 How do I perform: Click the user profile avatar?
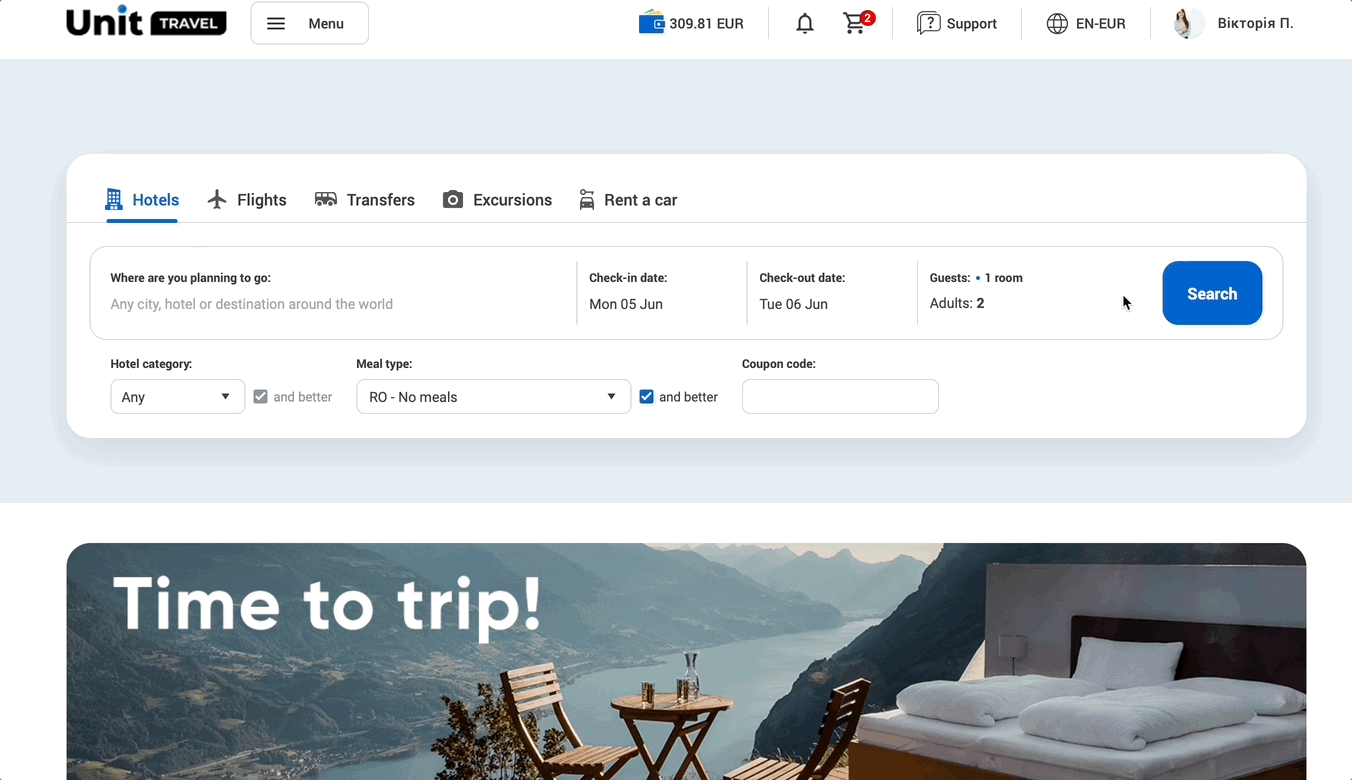pos(1189,23)
